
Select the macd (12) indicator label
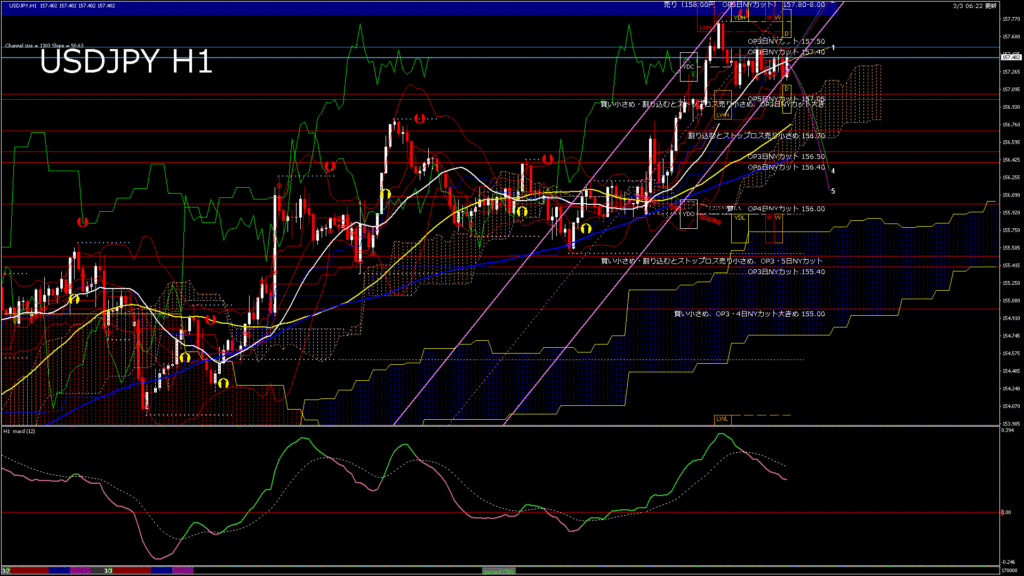18,432
